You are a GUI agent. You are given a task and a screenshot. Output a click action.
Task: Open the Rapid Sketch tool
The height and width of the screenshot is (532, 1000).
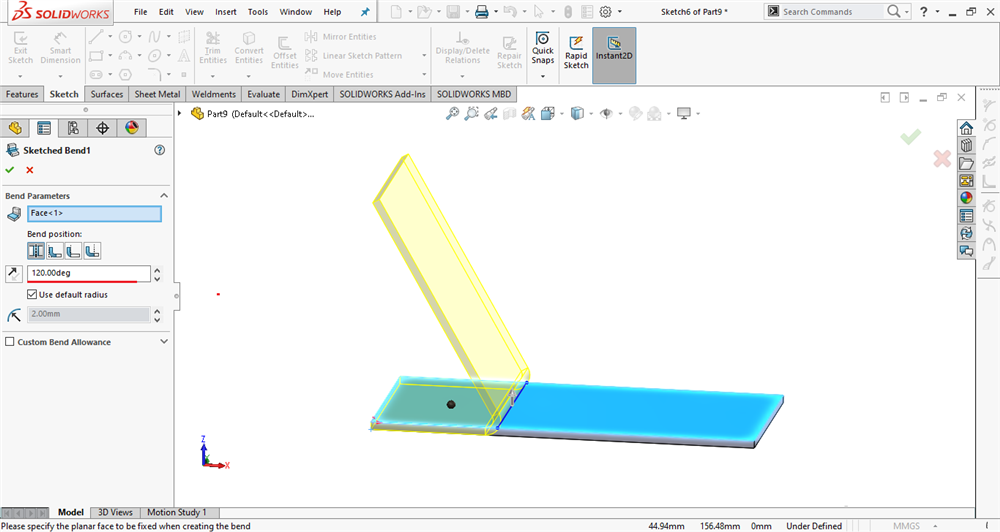576,52
